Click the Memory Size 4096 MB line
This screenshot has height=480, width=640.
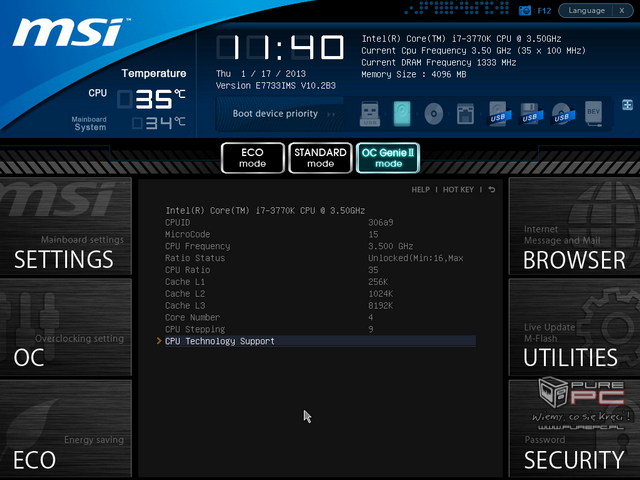(x=413, y=74)
